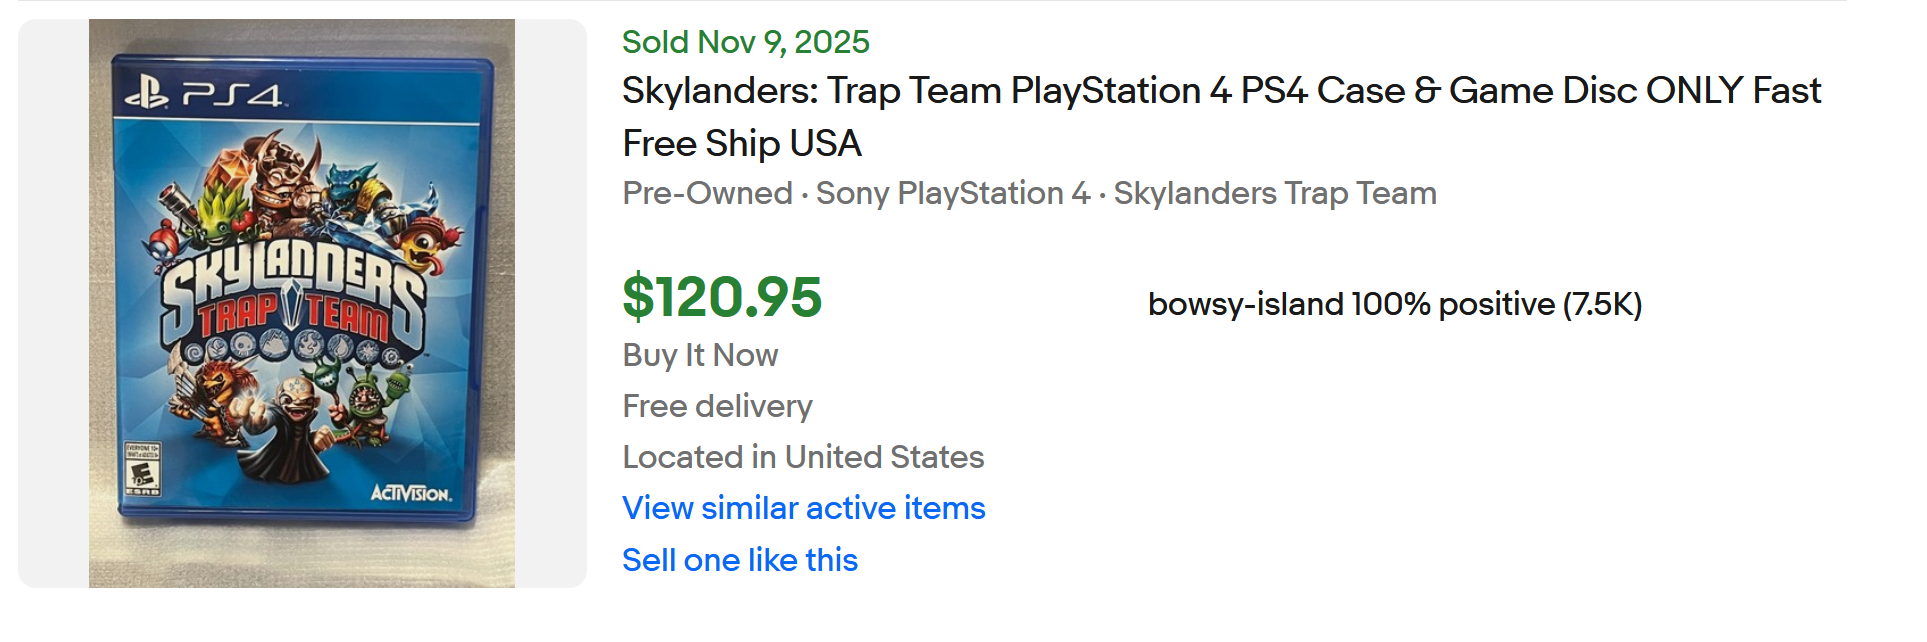Click the PS4 logo on the game cover
This screenshot has height=642, width=1927.
[x=232, y=95]
